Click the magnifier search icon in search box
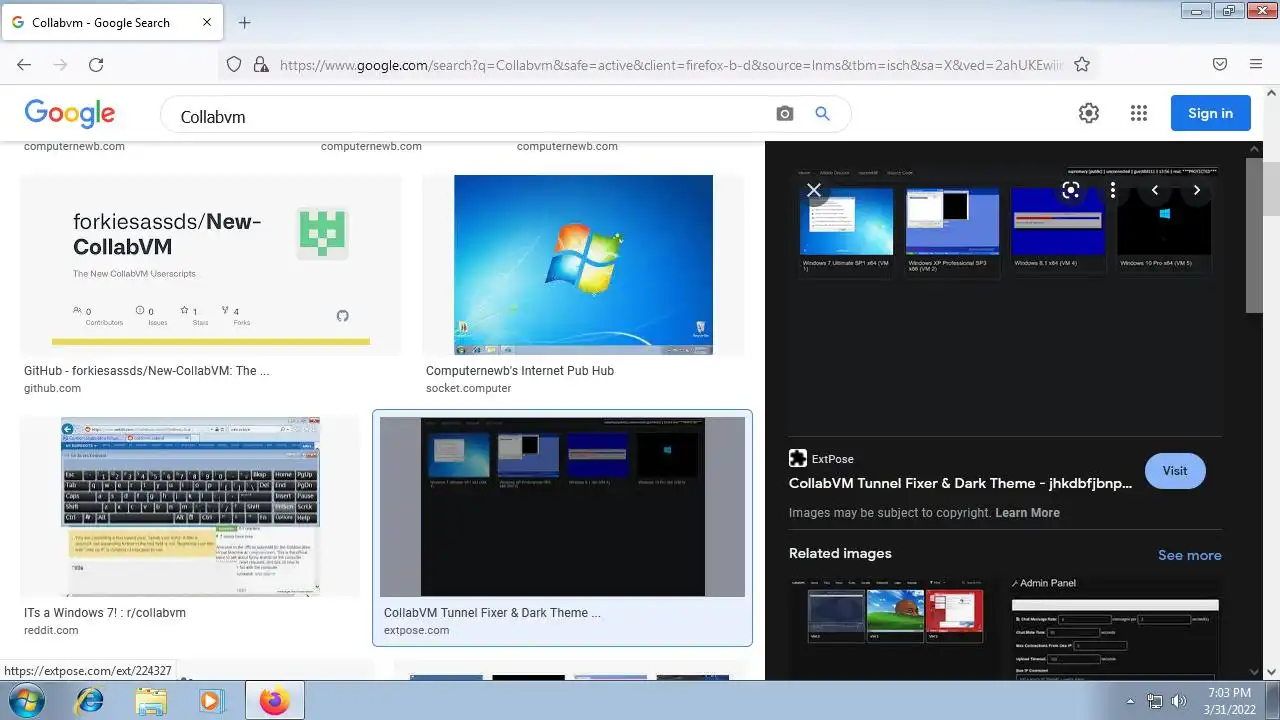Screen dimensions: 1280x720 pos(822,114)
